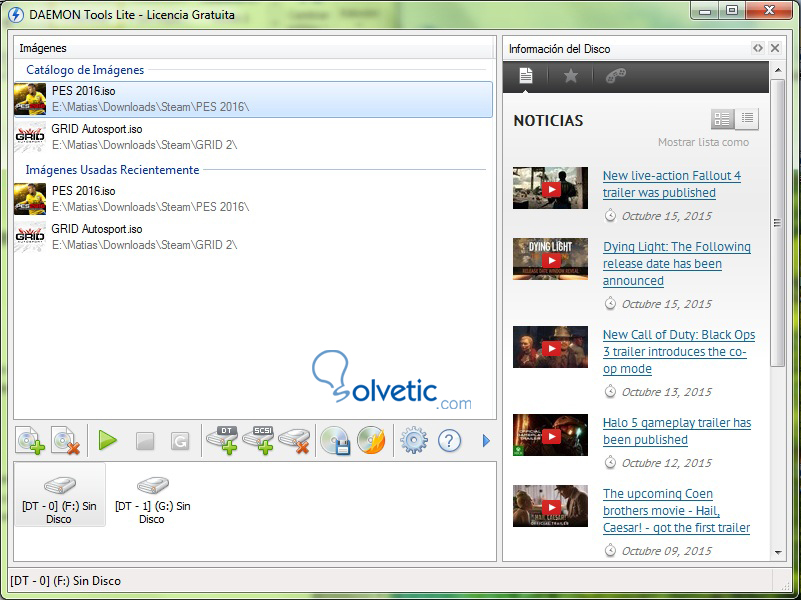The image size is (801, 600).
Task: Click the Catálogo de Imágenes group header
Action: click(x=85, y=70)
